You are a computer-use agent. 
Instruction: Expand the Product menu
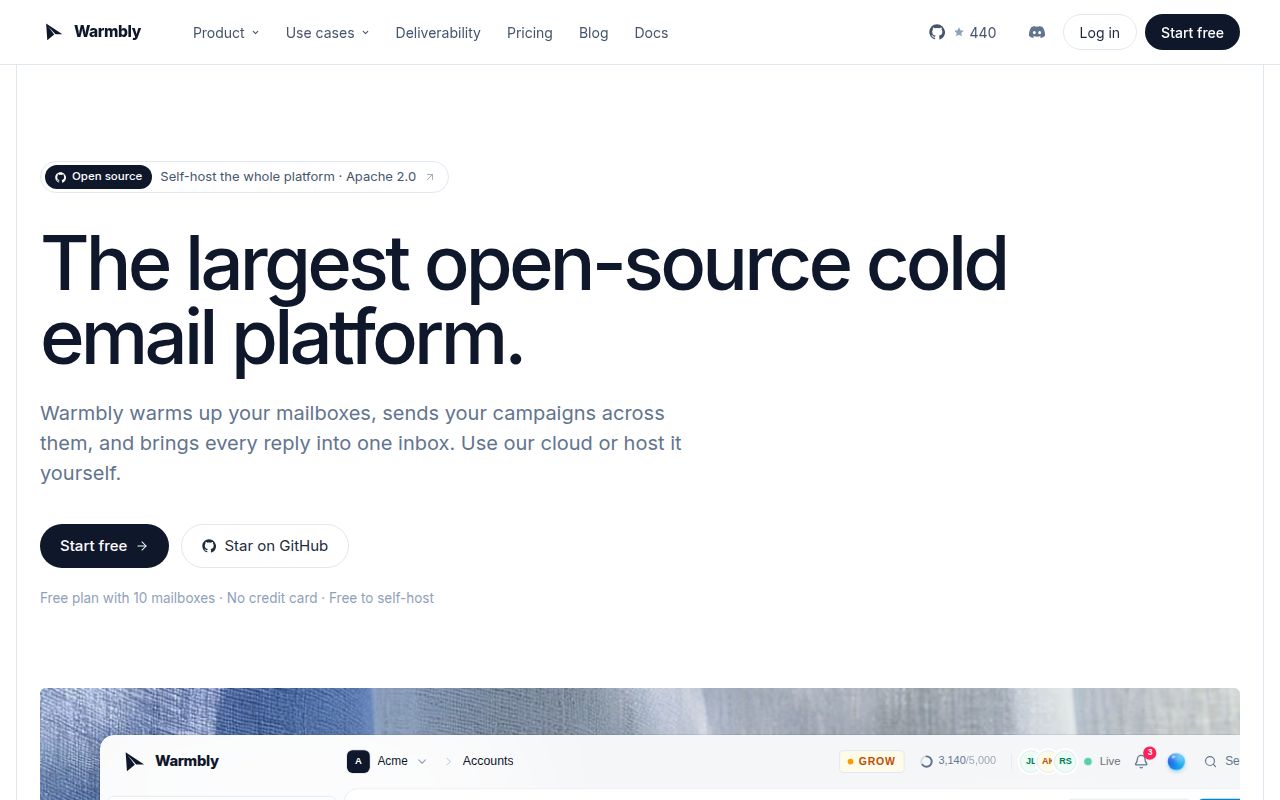(x=226, y=32)
